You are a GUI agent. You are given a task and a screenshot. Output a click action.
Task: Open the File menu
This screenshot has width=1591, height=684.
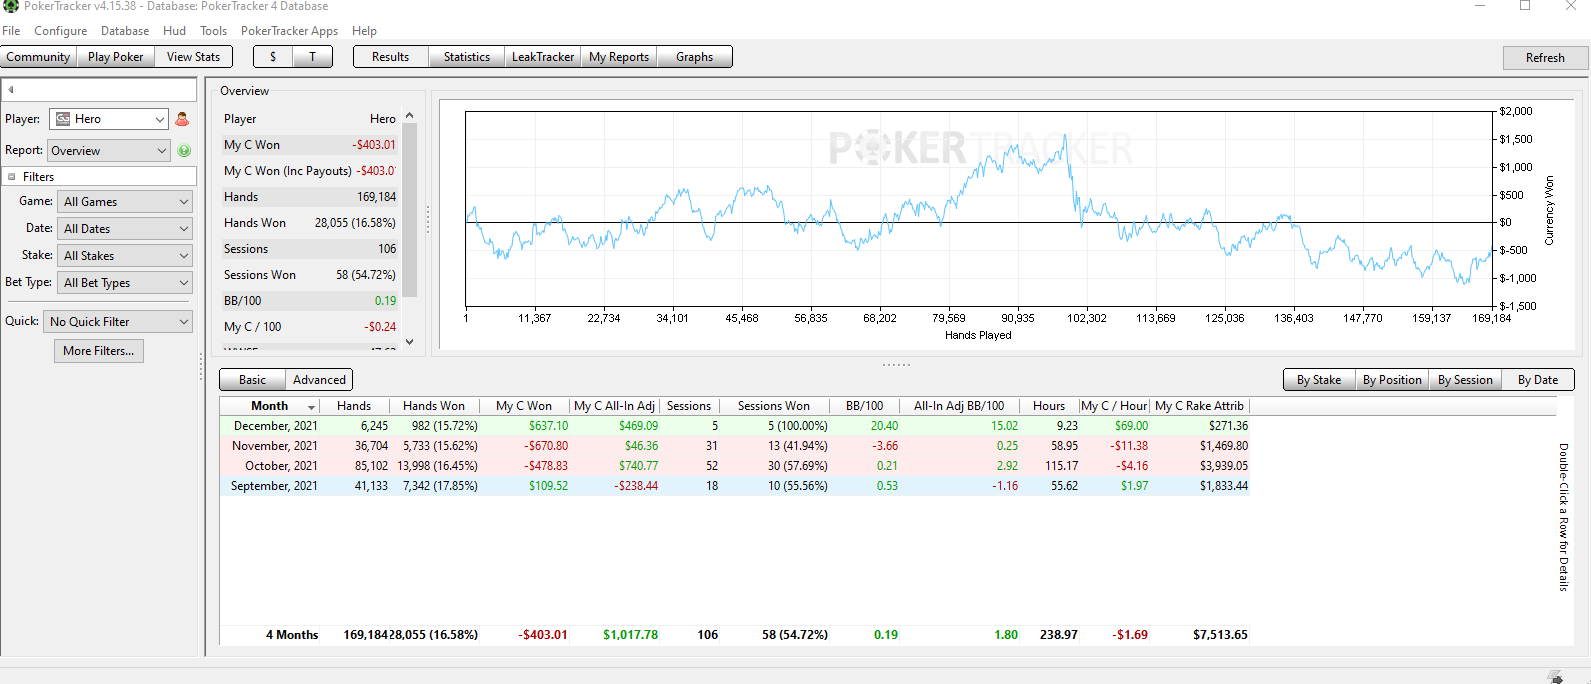click(x=11, y=31)
